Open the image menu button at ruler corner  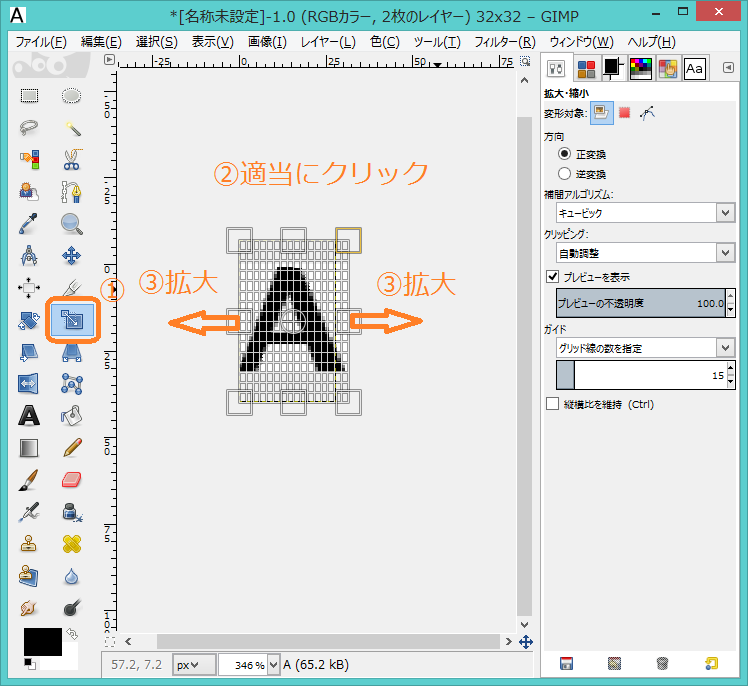(x=110, y=60)
